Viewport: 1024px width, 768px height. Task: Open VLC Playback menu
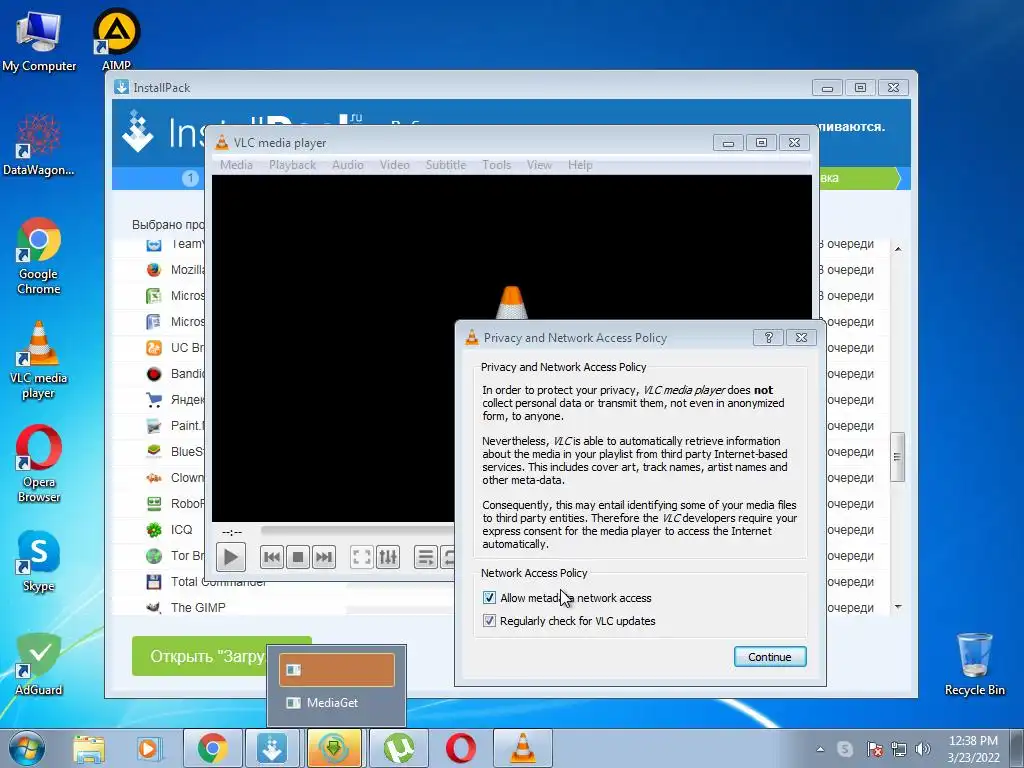292,165
